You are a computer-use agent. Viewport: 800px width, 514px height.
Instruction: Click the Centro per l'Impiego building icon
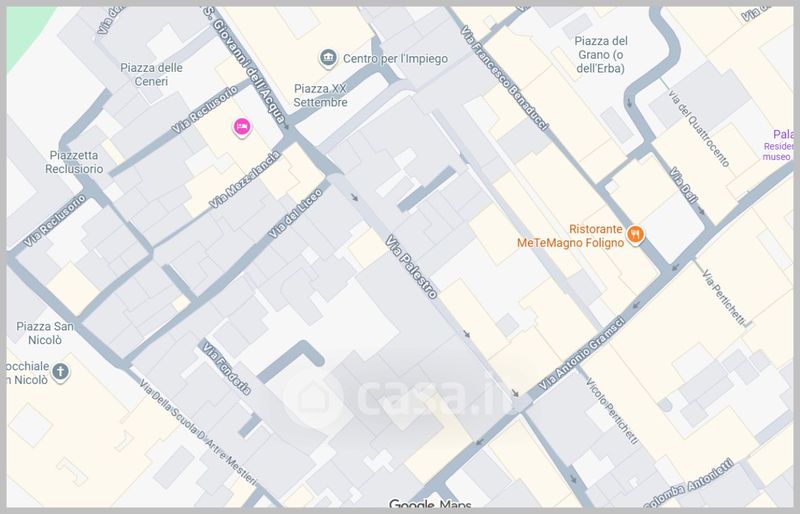point(328,58)
